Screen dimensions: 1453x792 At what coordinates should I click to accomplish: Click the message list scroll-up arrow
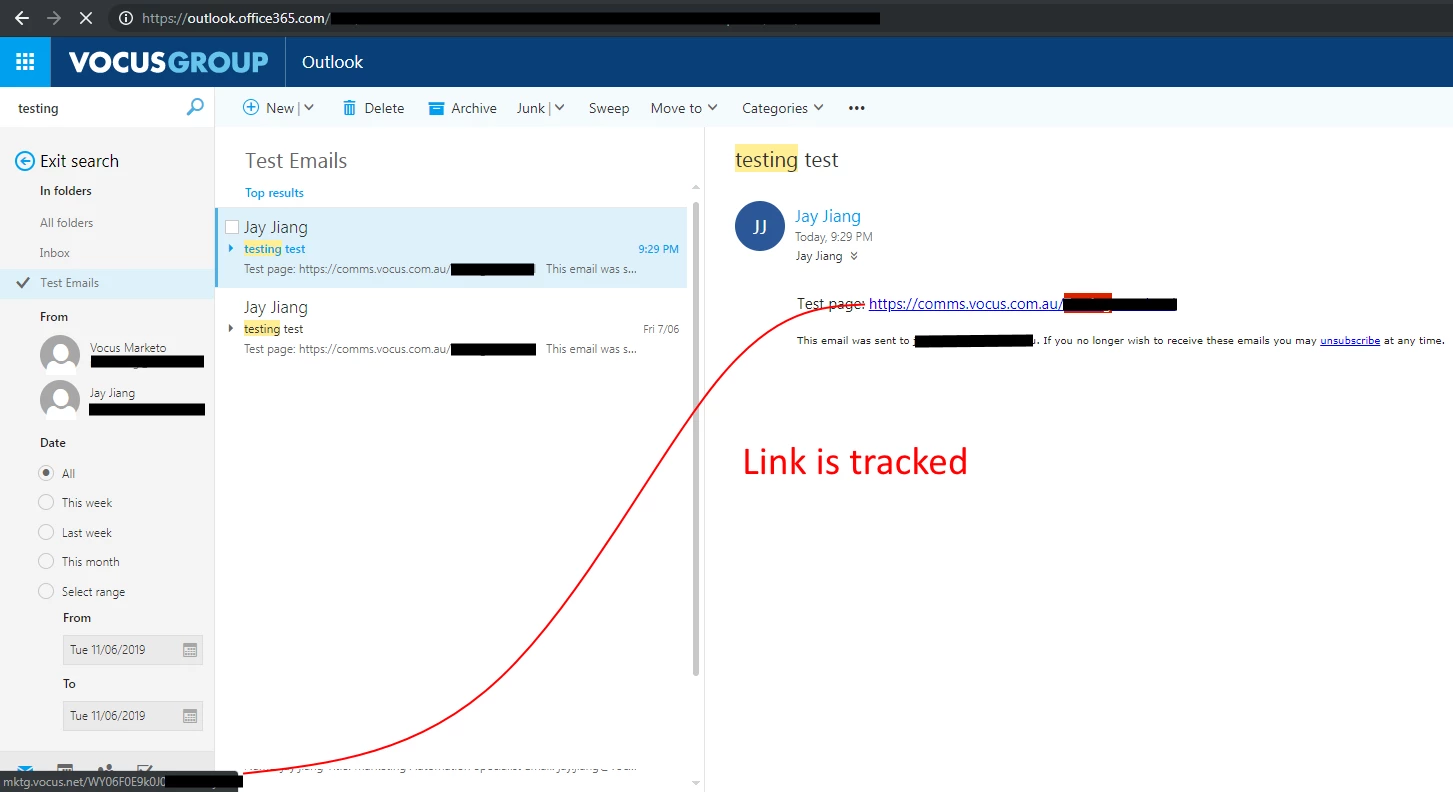click(696, 186)
